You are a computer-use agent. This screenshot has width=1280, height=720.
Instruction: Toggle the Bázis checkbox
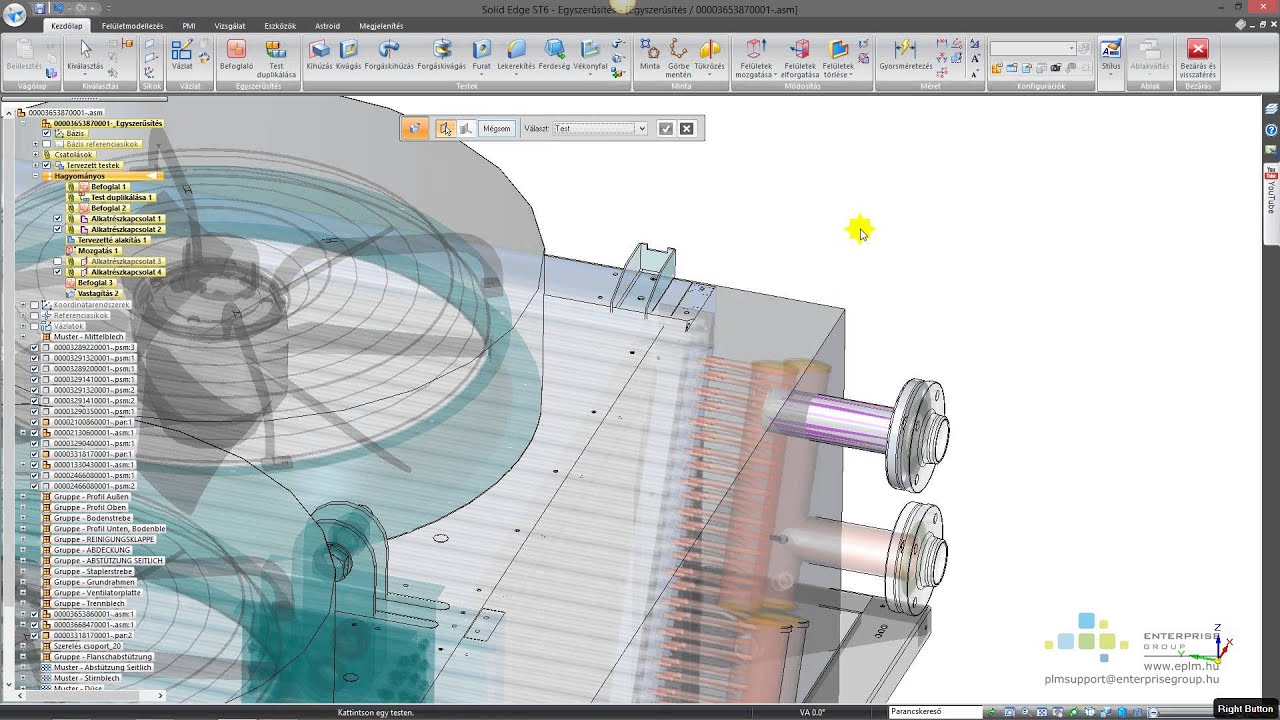46,133
